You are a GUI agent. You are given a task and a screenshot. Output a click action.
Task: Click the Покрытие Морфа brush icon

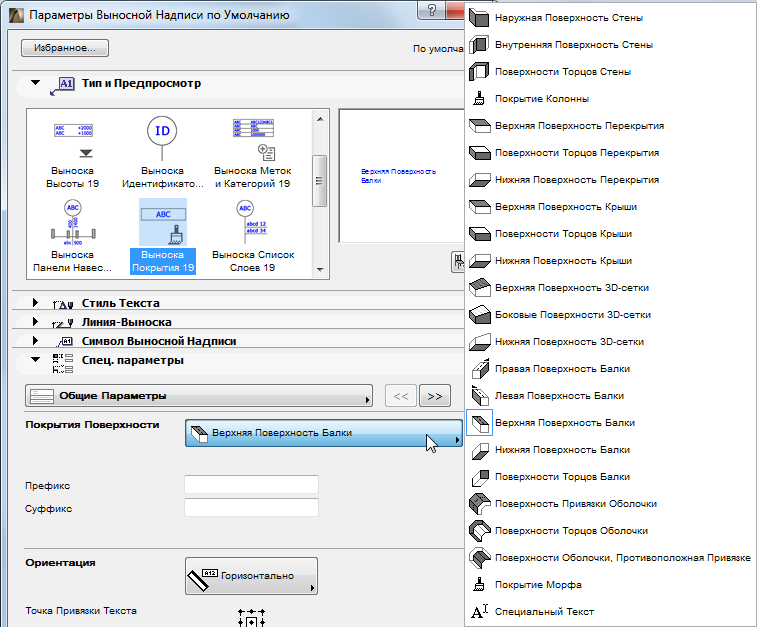point(479,585)
